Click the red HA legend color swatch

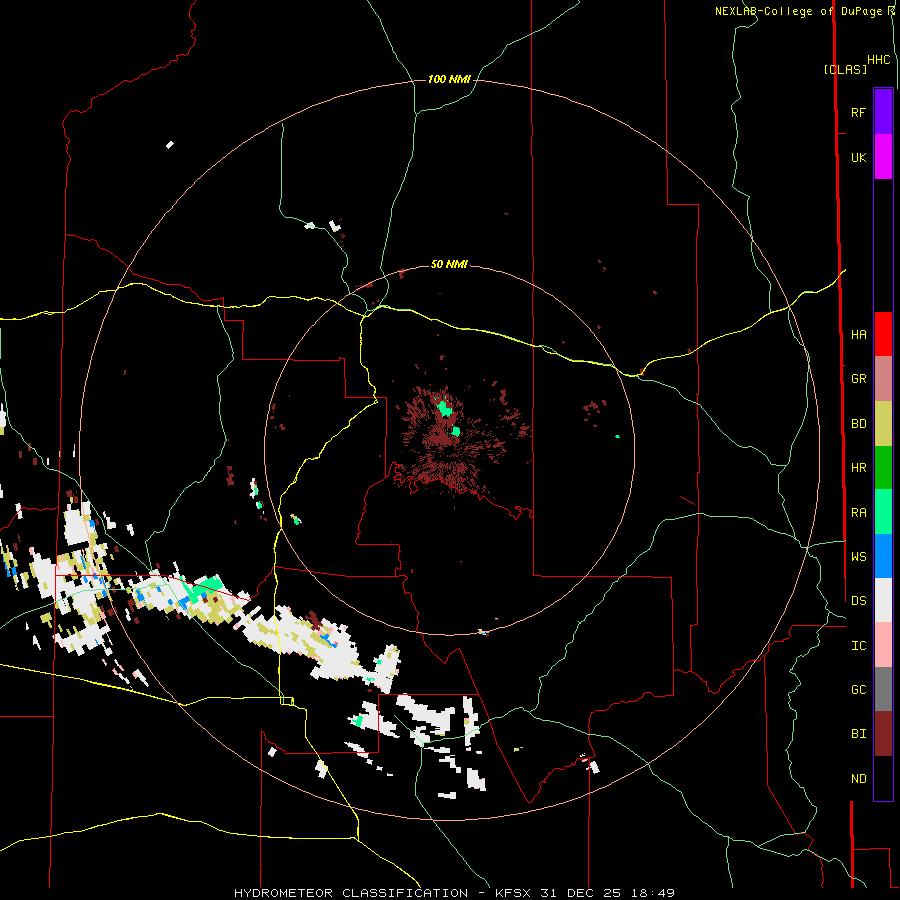tap(883, 334)
